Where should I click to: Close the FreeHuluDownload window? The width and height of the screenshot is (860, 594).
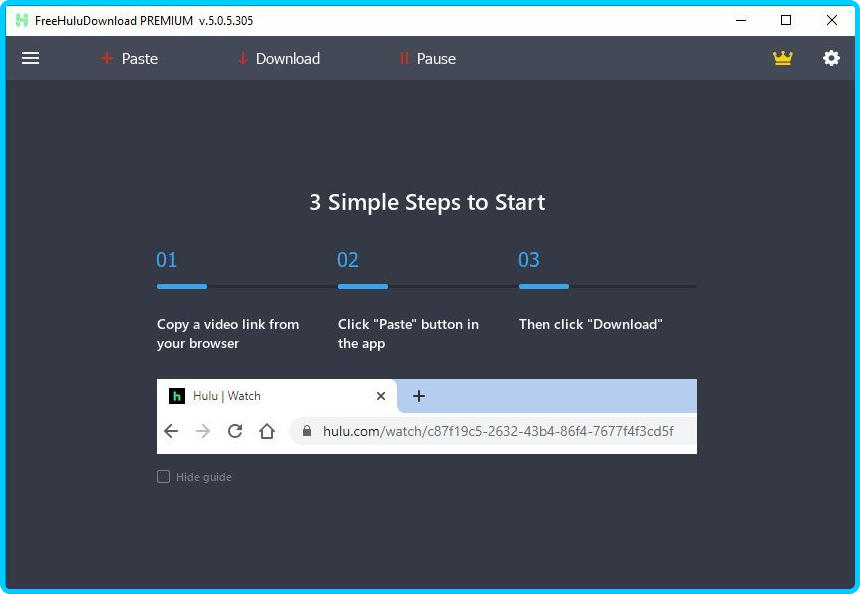(831, 20)
